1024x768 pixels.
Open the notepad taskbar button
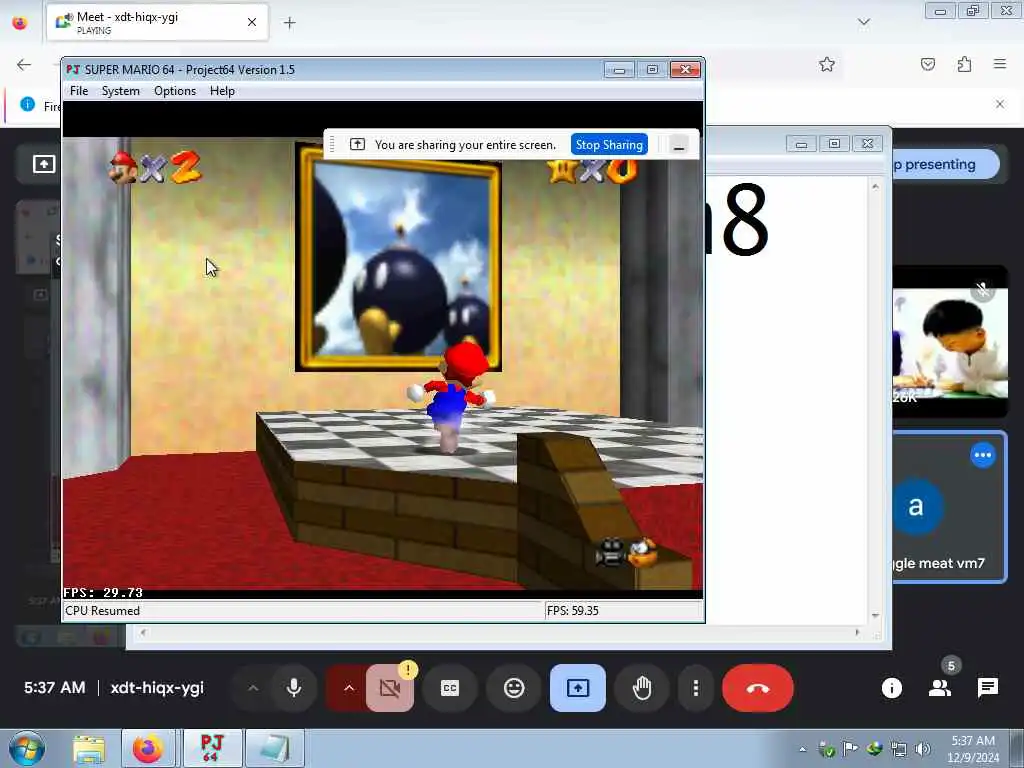(275, 749)
